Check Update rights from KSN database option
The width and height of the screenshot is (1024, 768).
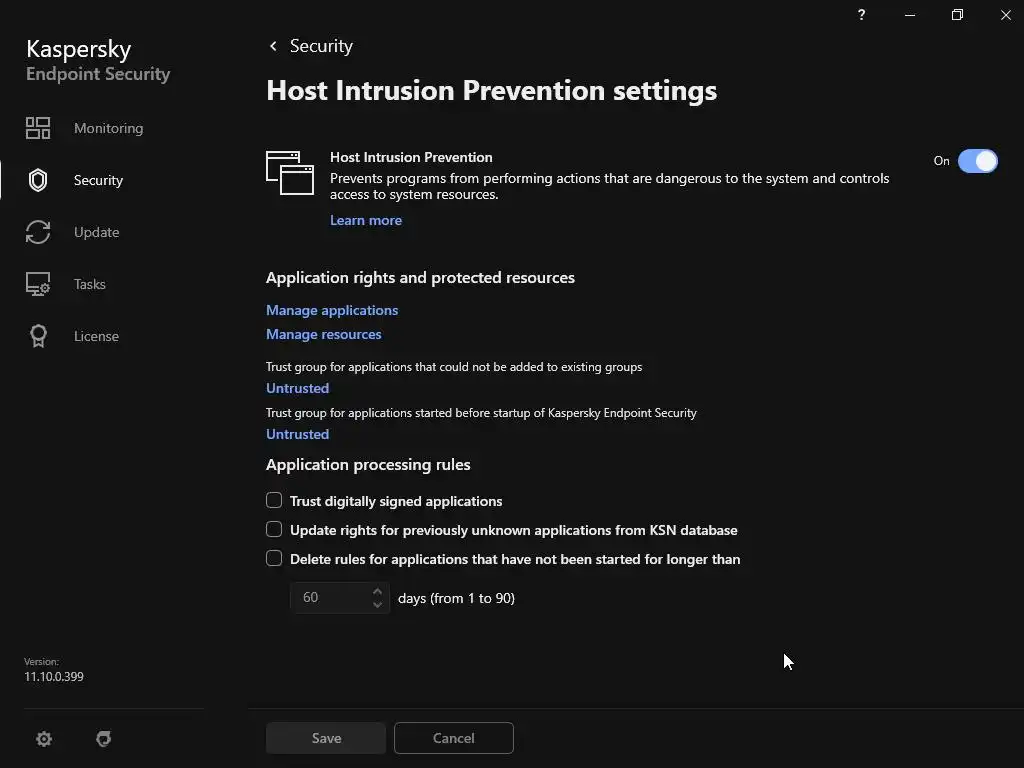274,529
